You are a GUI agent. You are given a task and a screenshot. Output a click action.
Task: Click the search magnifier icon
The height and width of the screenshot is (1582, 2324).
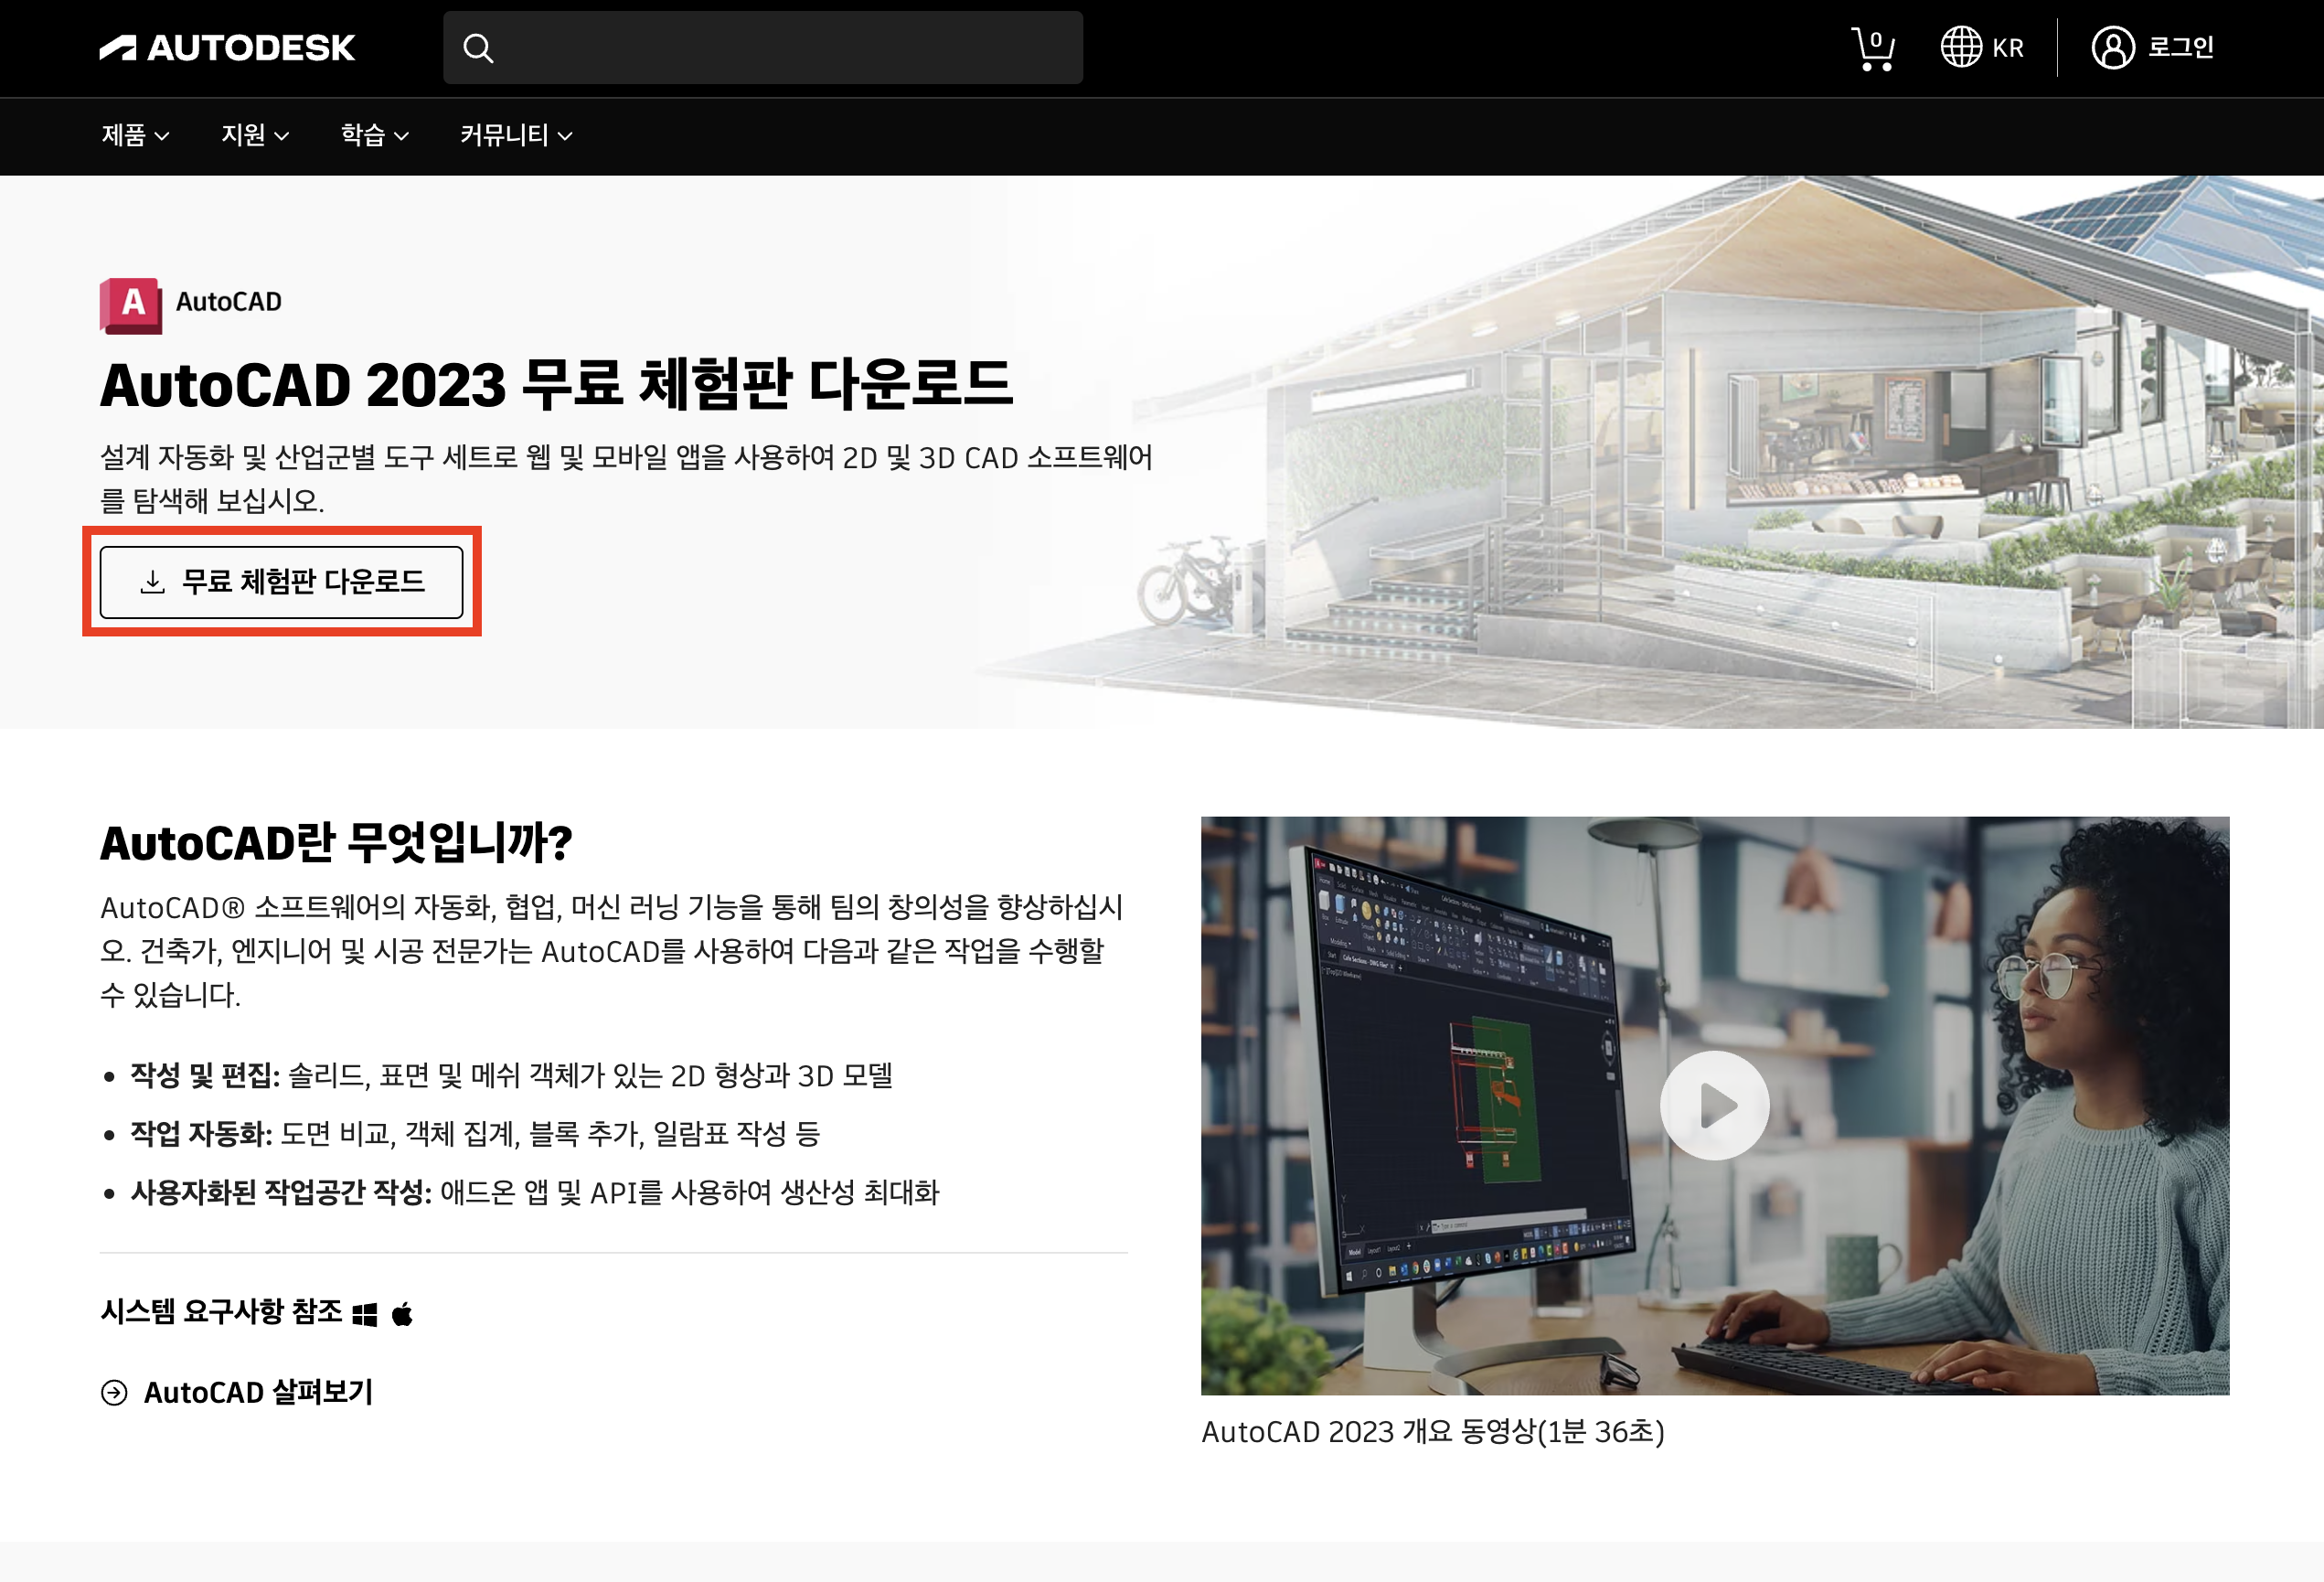478,48
